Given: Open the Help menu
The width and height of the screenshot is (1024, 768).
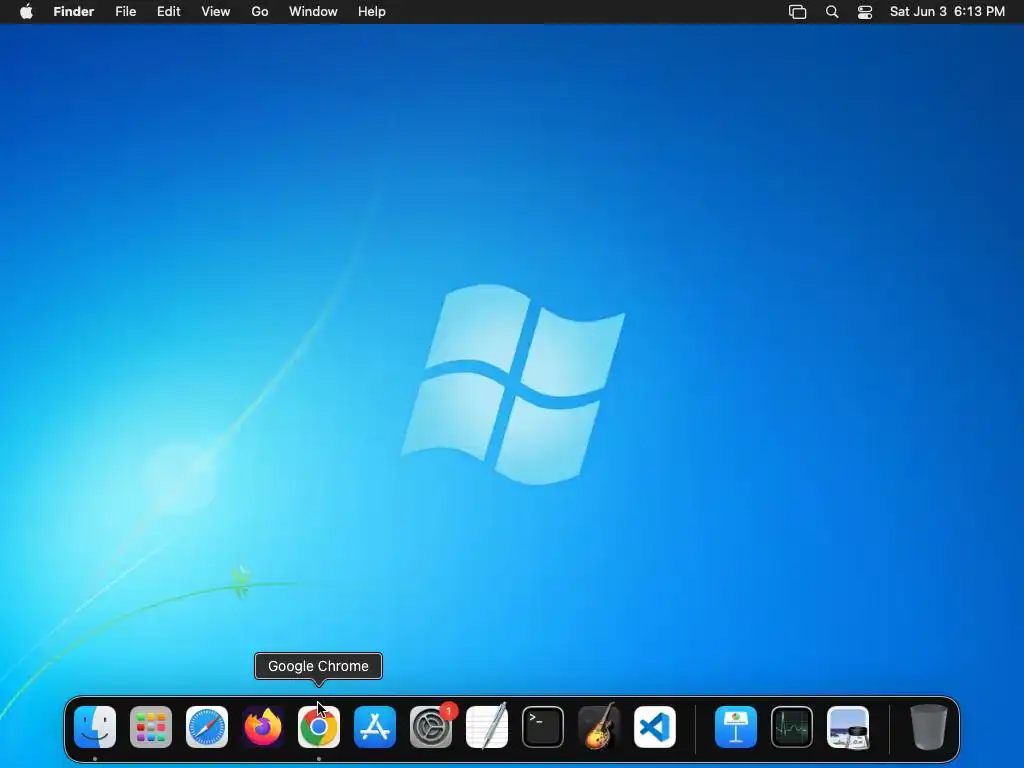Looking at the screenshot, I should (372, 12).
